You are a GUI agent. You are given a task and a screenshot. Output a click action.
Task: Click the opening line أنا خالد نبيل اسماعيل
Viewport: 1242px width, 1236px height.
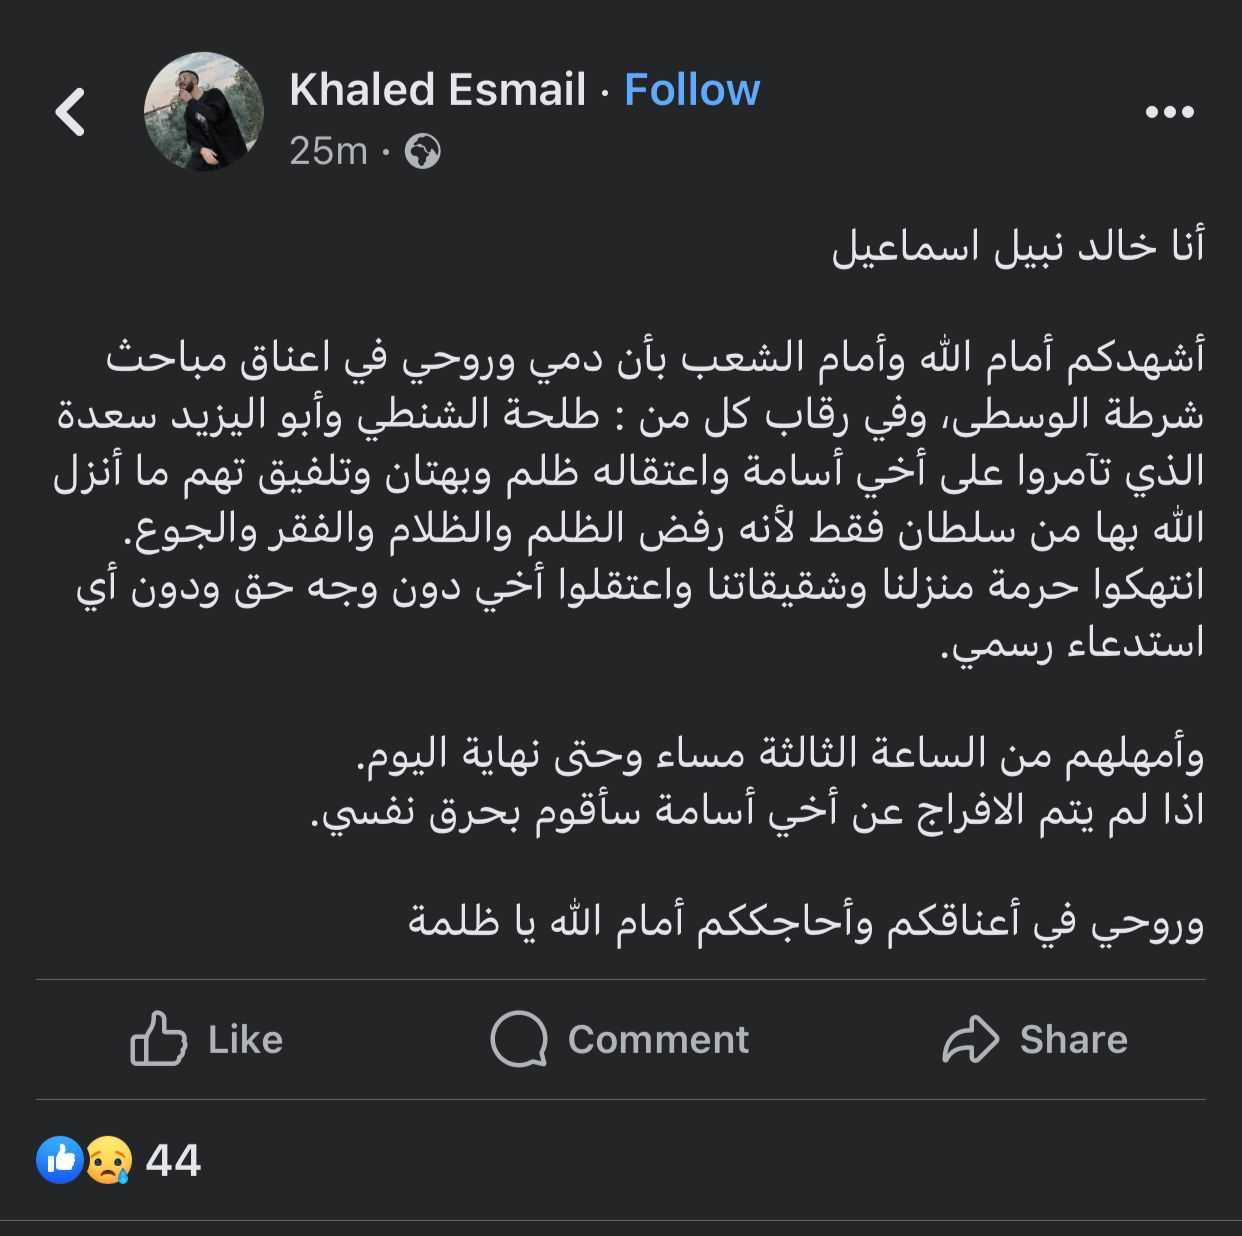point(1018,246)
